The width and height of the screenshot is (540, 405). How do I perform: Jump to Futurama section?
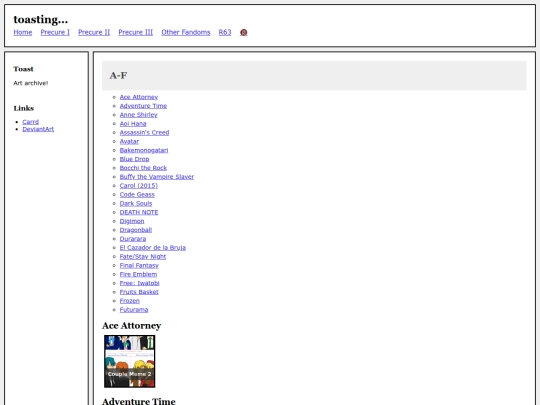click(134, 310)
